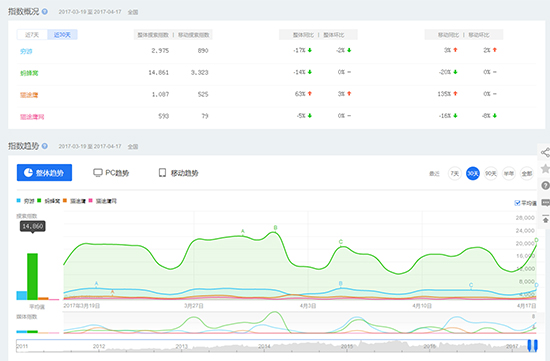The image size is (550, 361).
Task: Switch to the PC趋势 tab
Action: pos(111,173)
